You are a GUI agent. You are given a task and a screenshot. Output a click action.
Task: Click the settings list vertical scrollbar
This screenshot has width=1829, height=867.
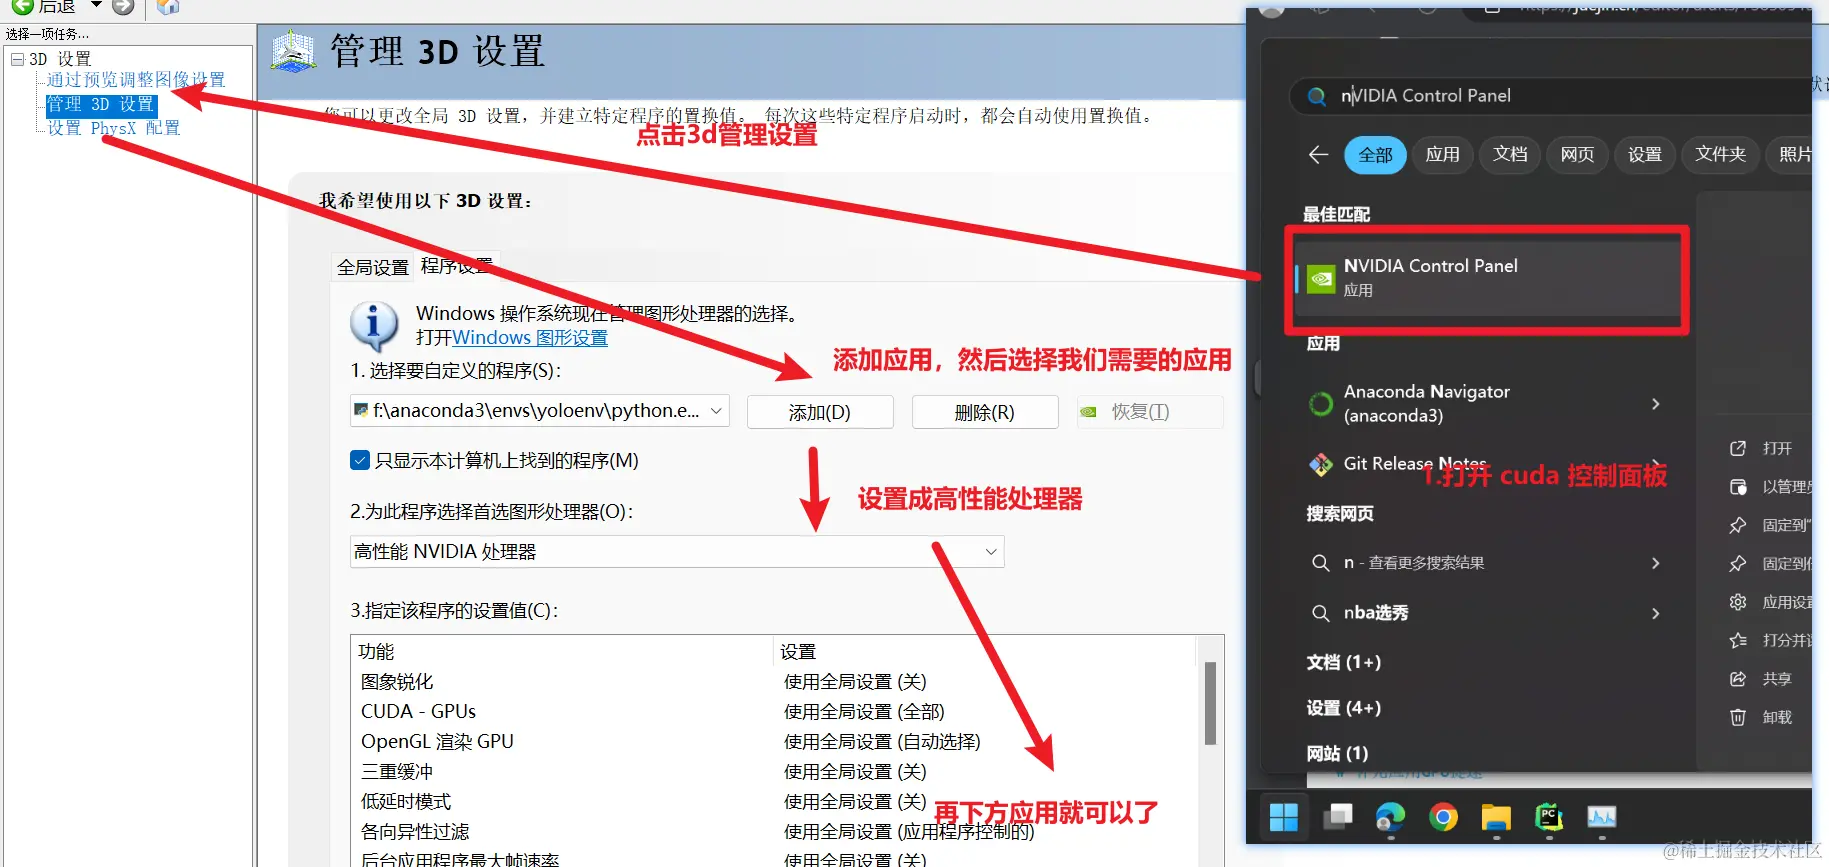1210,703
